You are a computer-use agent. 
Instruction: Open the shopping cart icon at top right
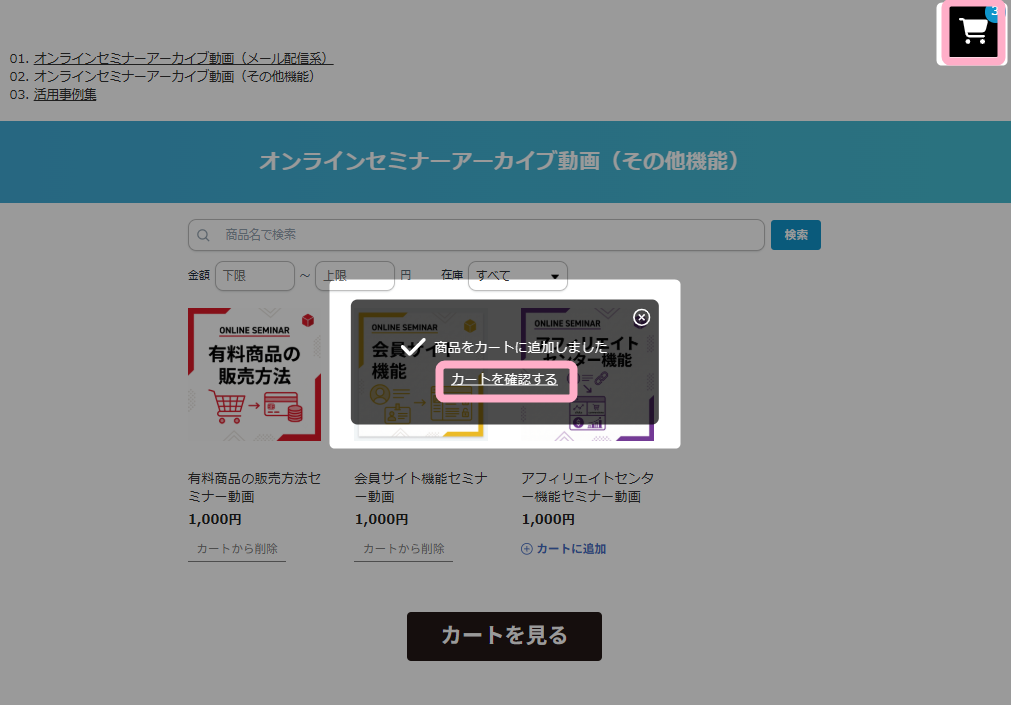[973, 32]
